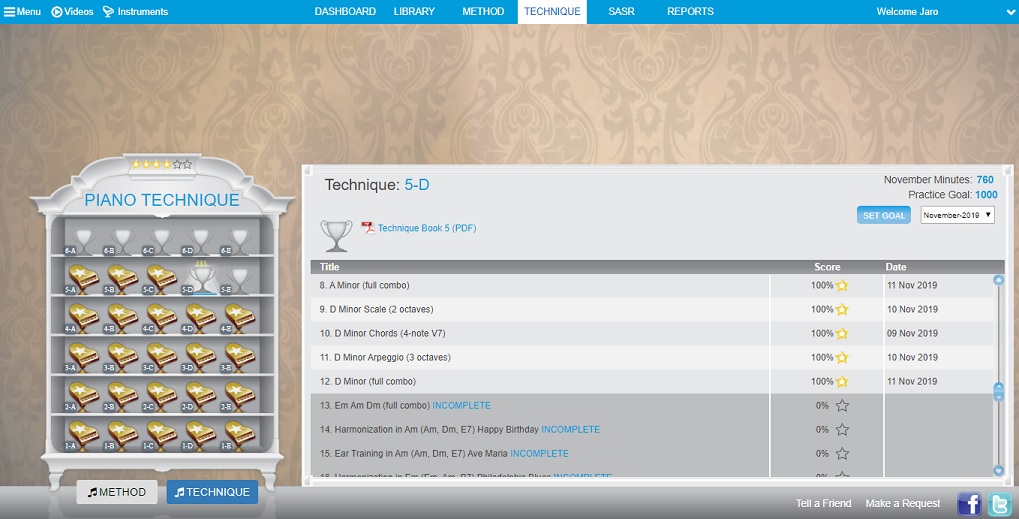Image resolution: width=1019 pixels, height=519 pixels.
Task: Toggle star for A Minor (full combo)
Action: [842, 285]
